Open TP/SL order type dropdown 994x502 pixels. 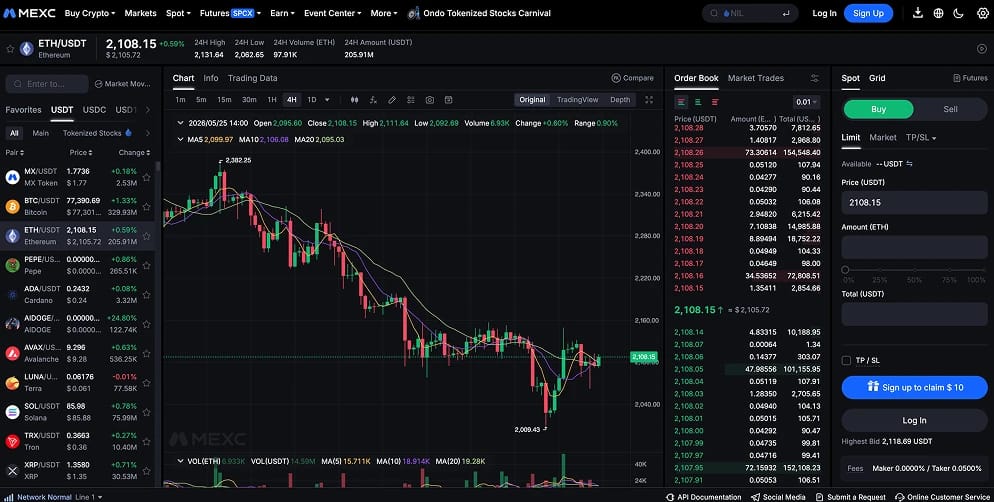coord(921,138)
